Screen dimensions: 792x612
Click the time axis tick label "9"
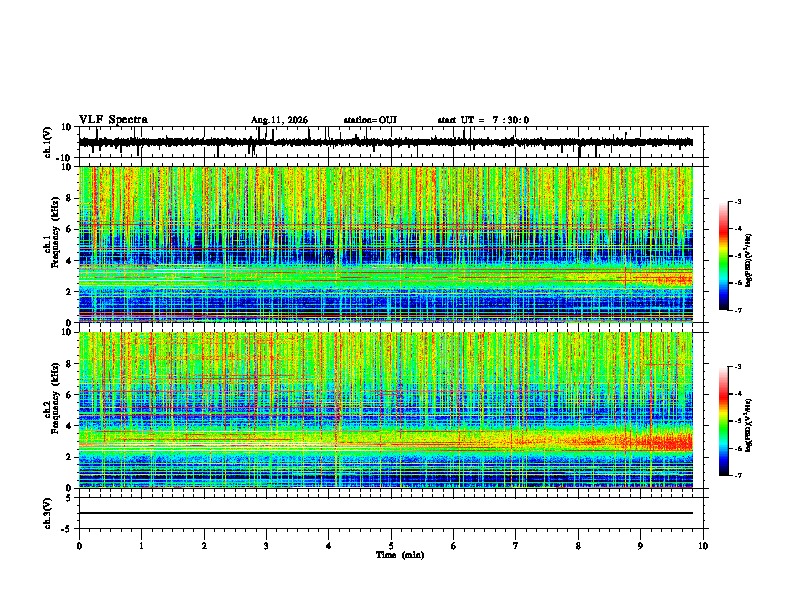[x=640, y=546]
